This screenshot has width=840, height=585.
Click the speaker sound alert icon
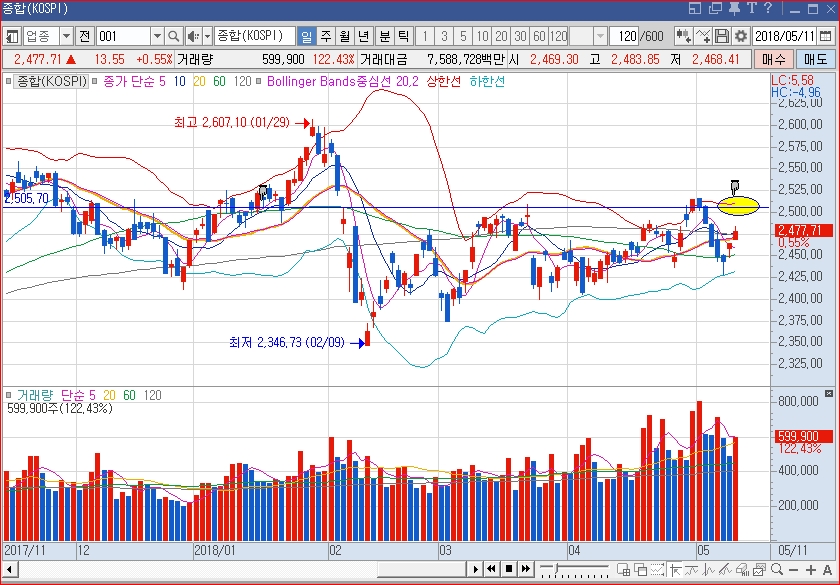(x=194, y=35)
